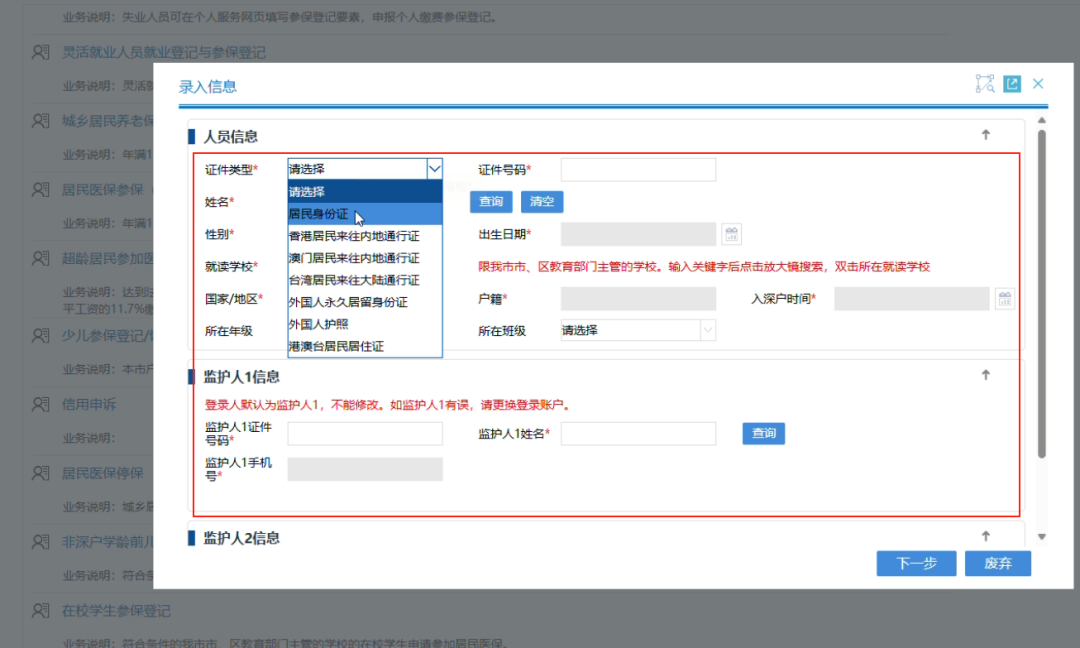
Task: Open calendar picker for 入深户时间
Action: pos(1004,299)
